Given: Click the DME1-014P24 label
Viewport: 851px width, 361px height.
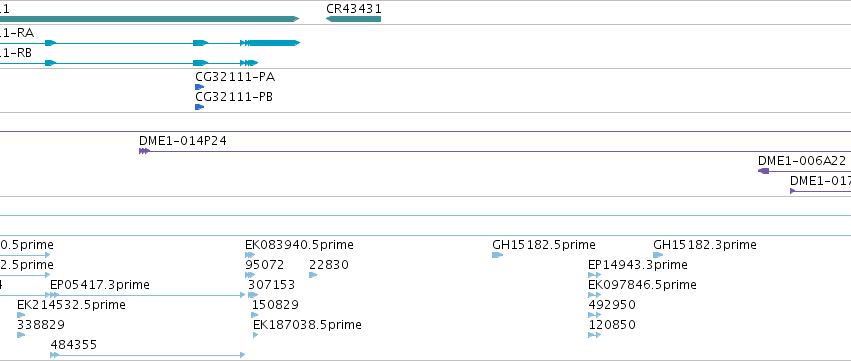Looking at the screenshot, I should (x=182, y=141).
